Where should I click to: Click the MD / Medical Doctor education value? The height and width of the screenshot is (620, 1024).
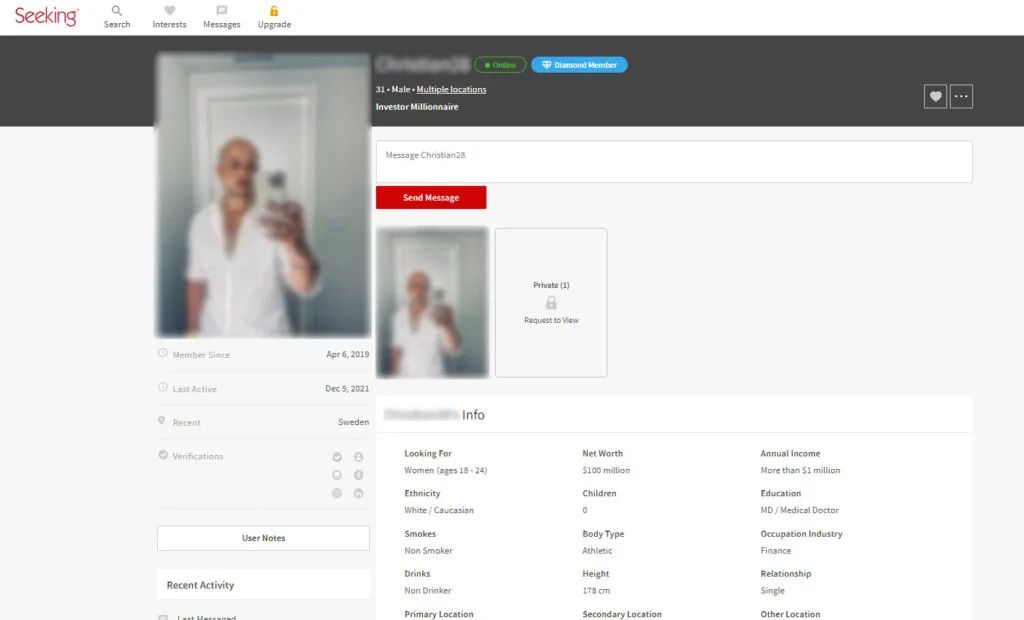799,510
